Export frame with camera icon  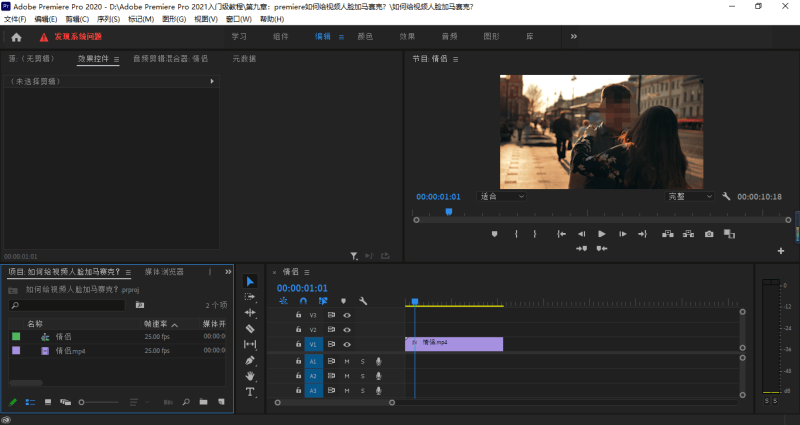coord(709,234)
